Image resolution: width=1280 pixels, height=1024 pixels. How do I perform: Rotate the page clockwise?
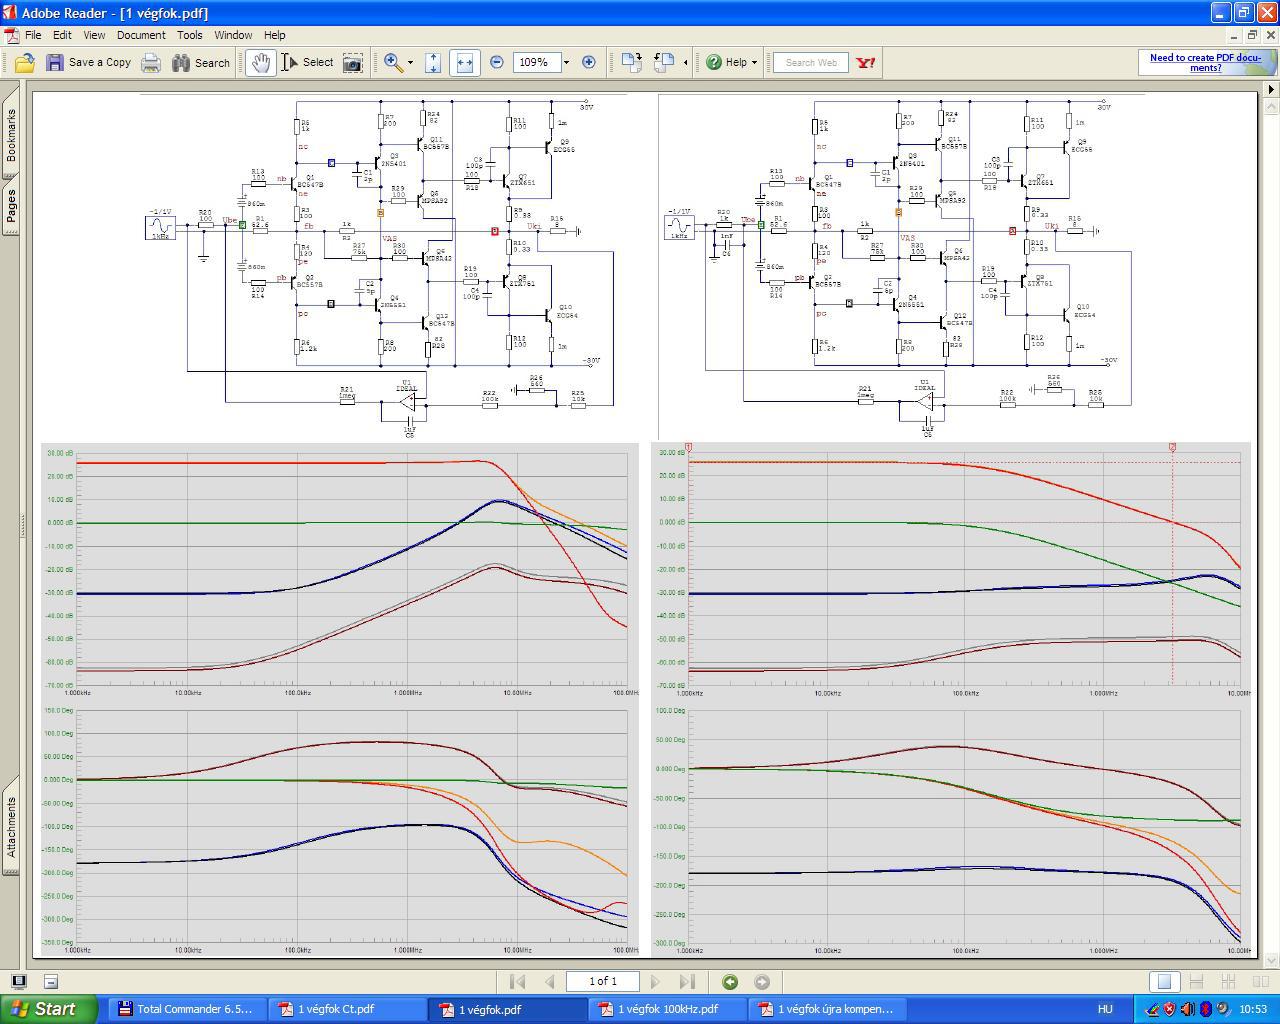pyautogui.click(x=631, y=62)
